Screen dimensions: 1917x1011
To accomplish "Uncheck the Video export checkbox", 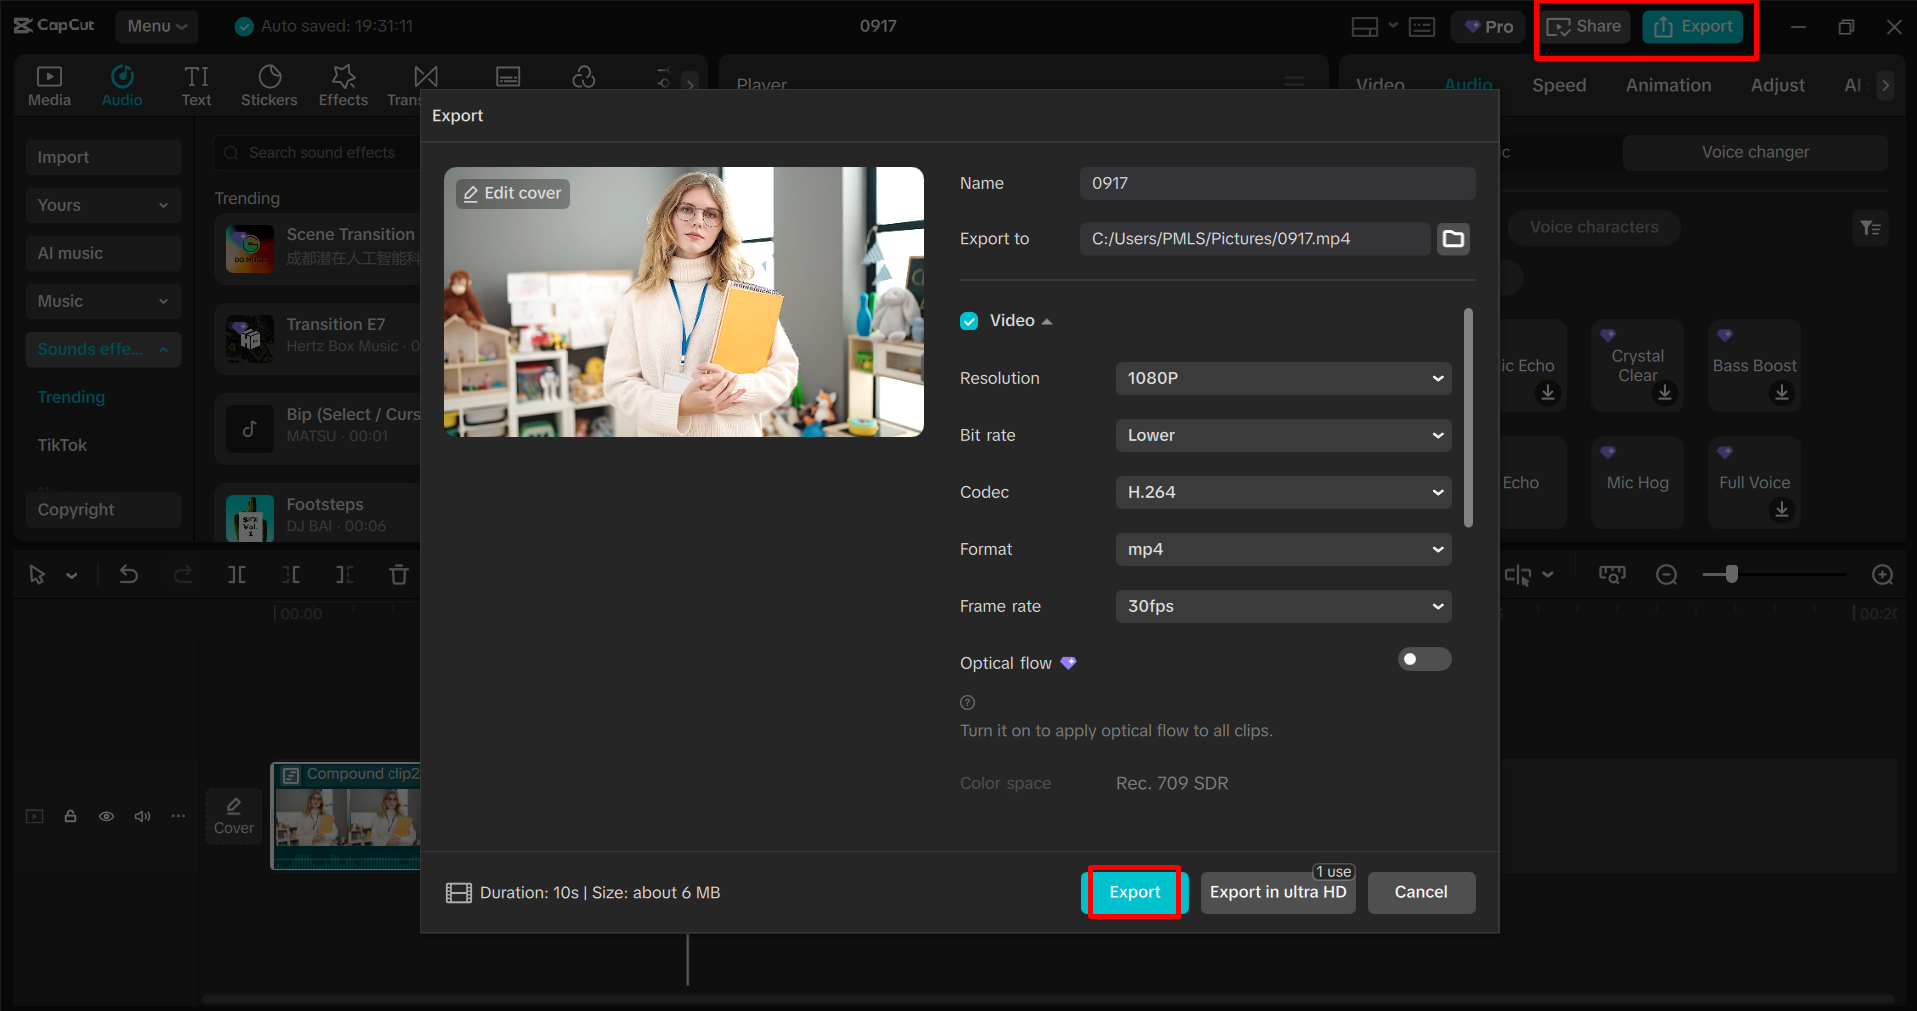I will tap(969, 320).
